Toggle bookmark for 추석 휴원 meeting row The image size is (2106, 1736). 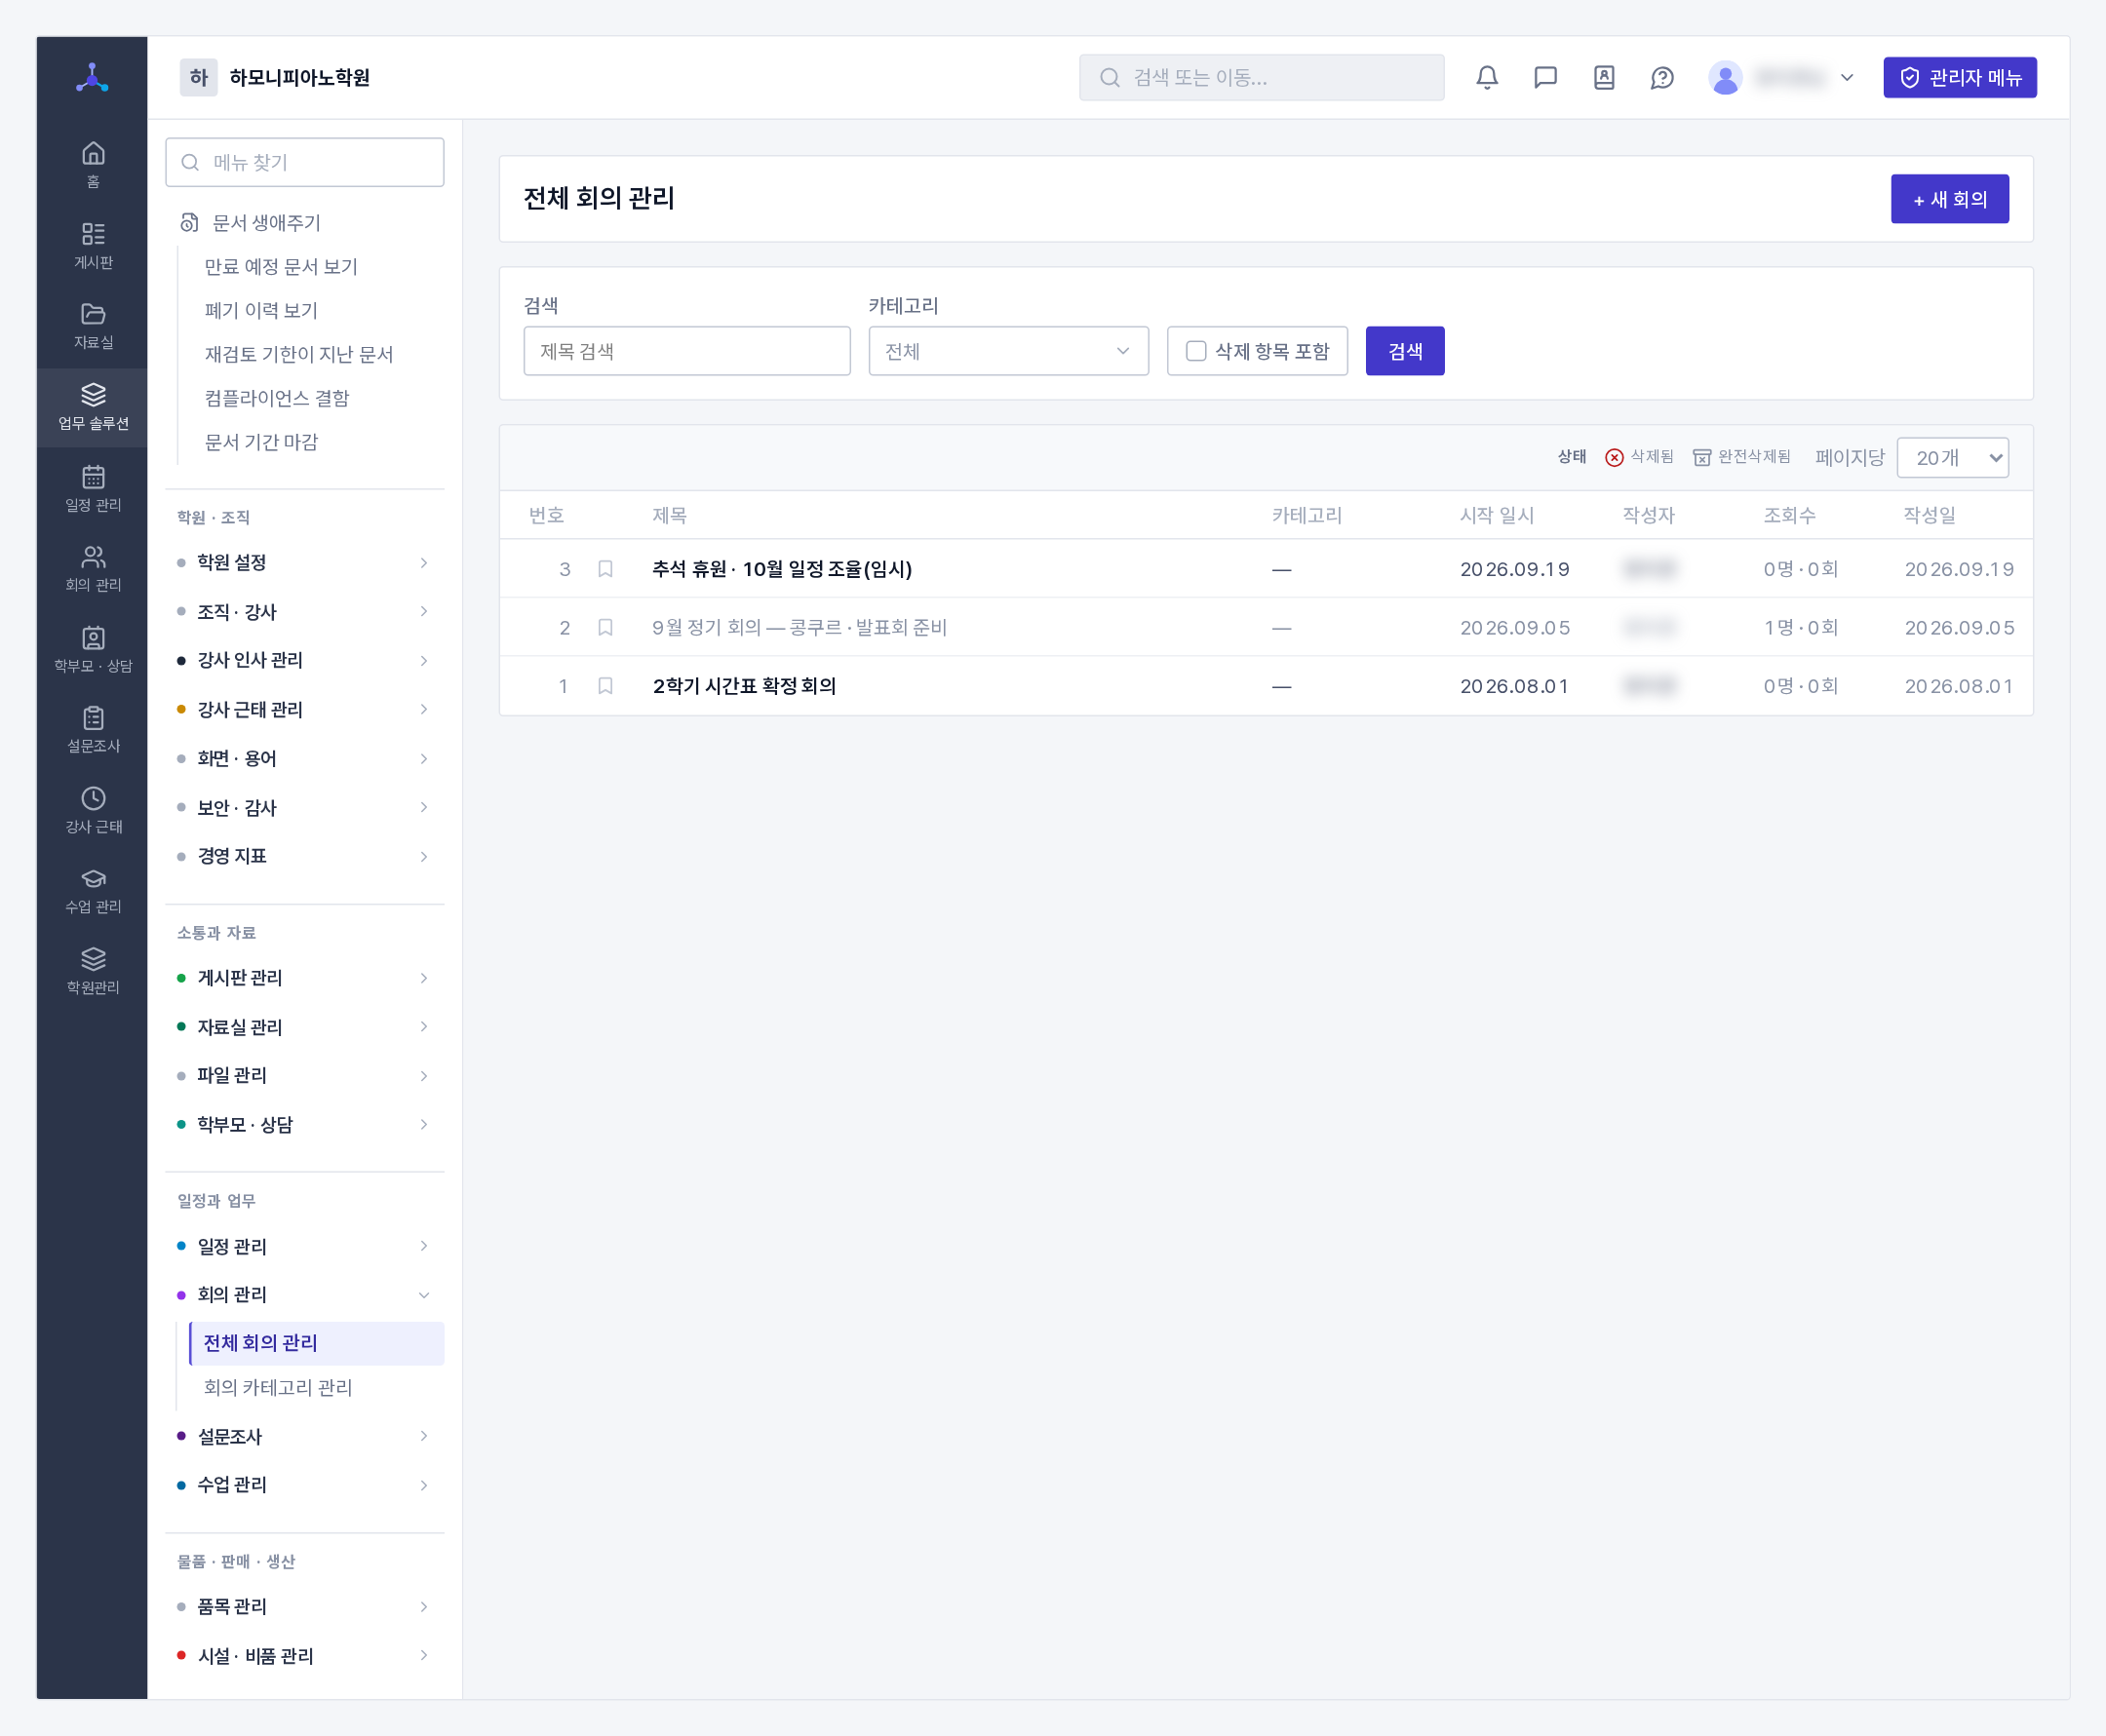pos(605,569)
